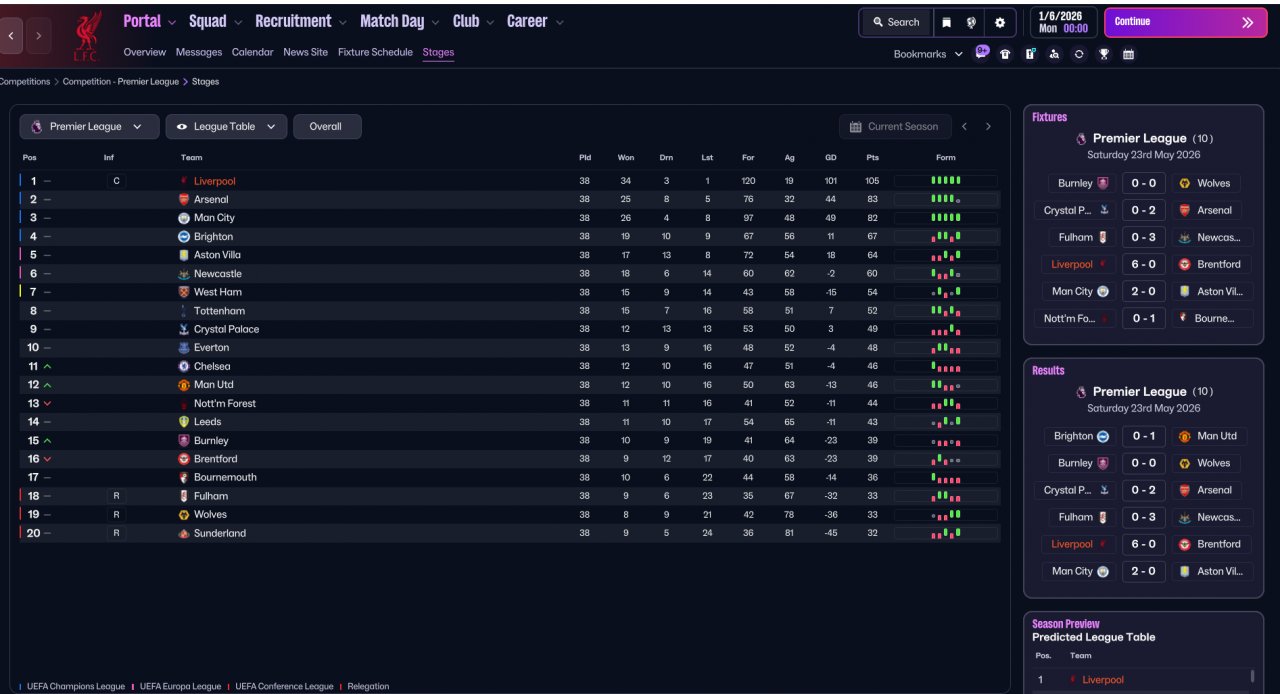Switch to the Fixture Schedule tab

click(x=375, y=52)
